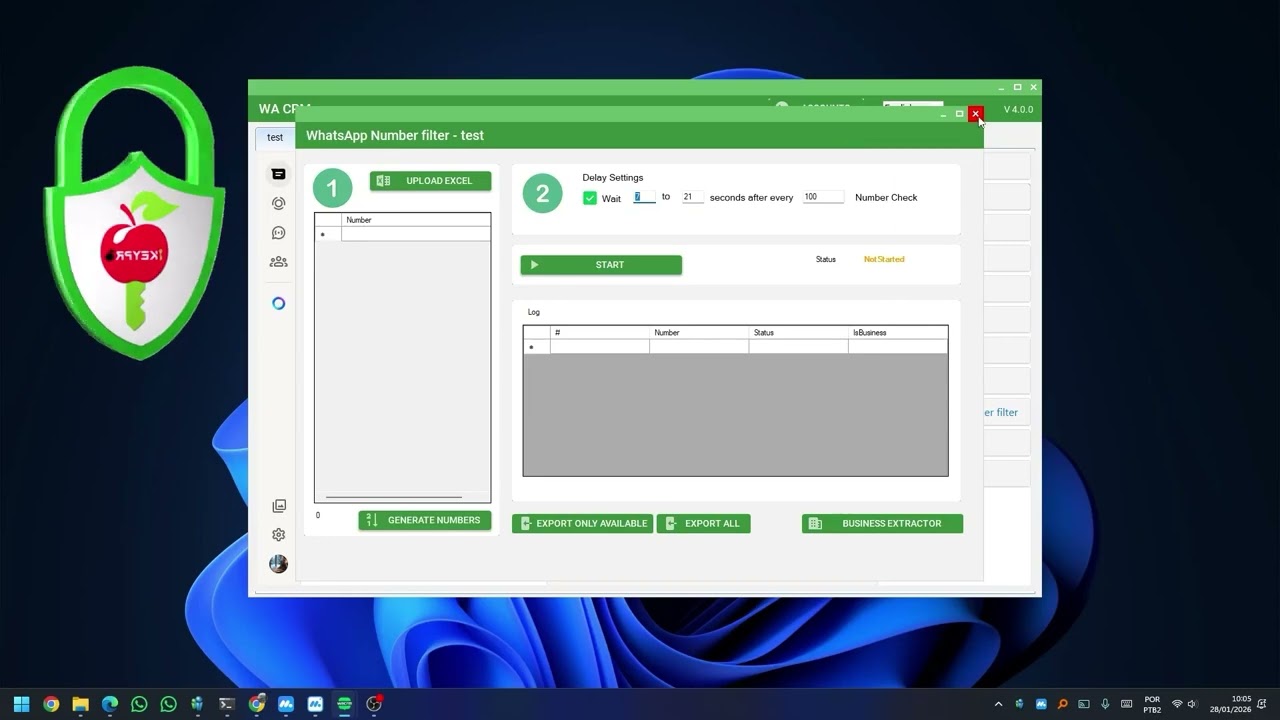The width and height of the screenshot is (1280, 720).
Task: Click the '#' column header in Log table
Action: point(600,332)
